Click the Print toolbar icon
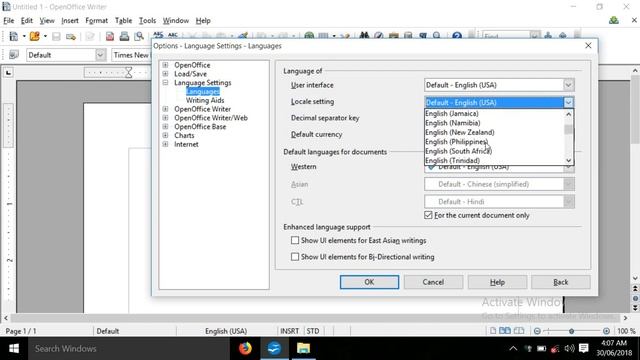 [x=124, y=37]
